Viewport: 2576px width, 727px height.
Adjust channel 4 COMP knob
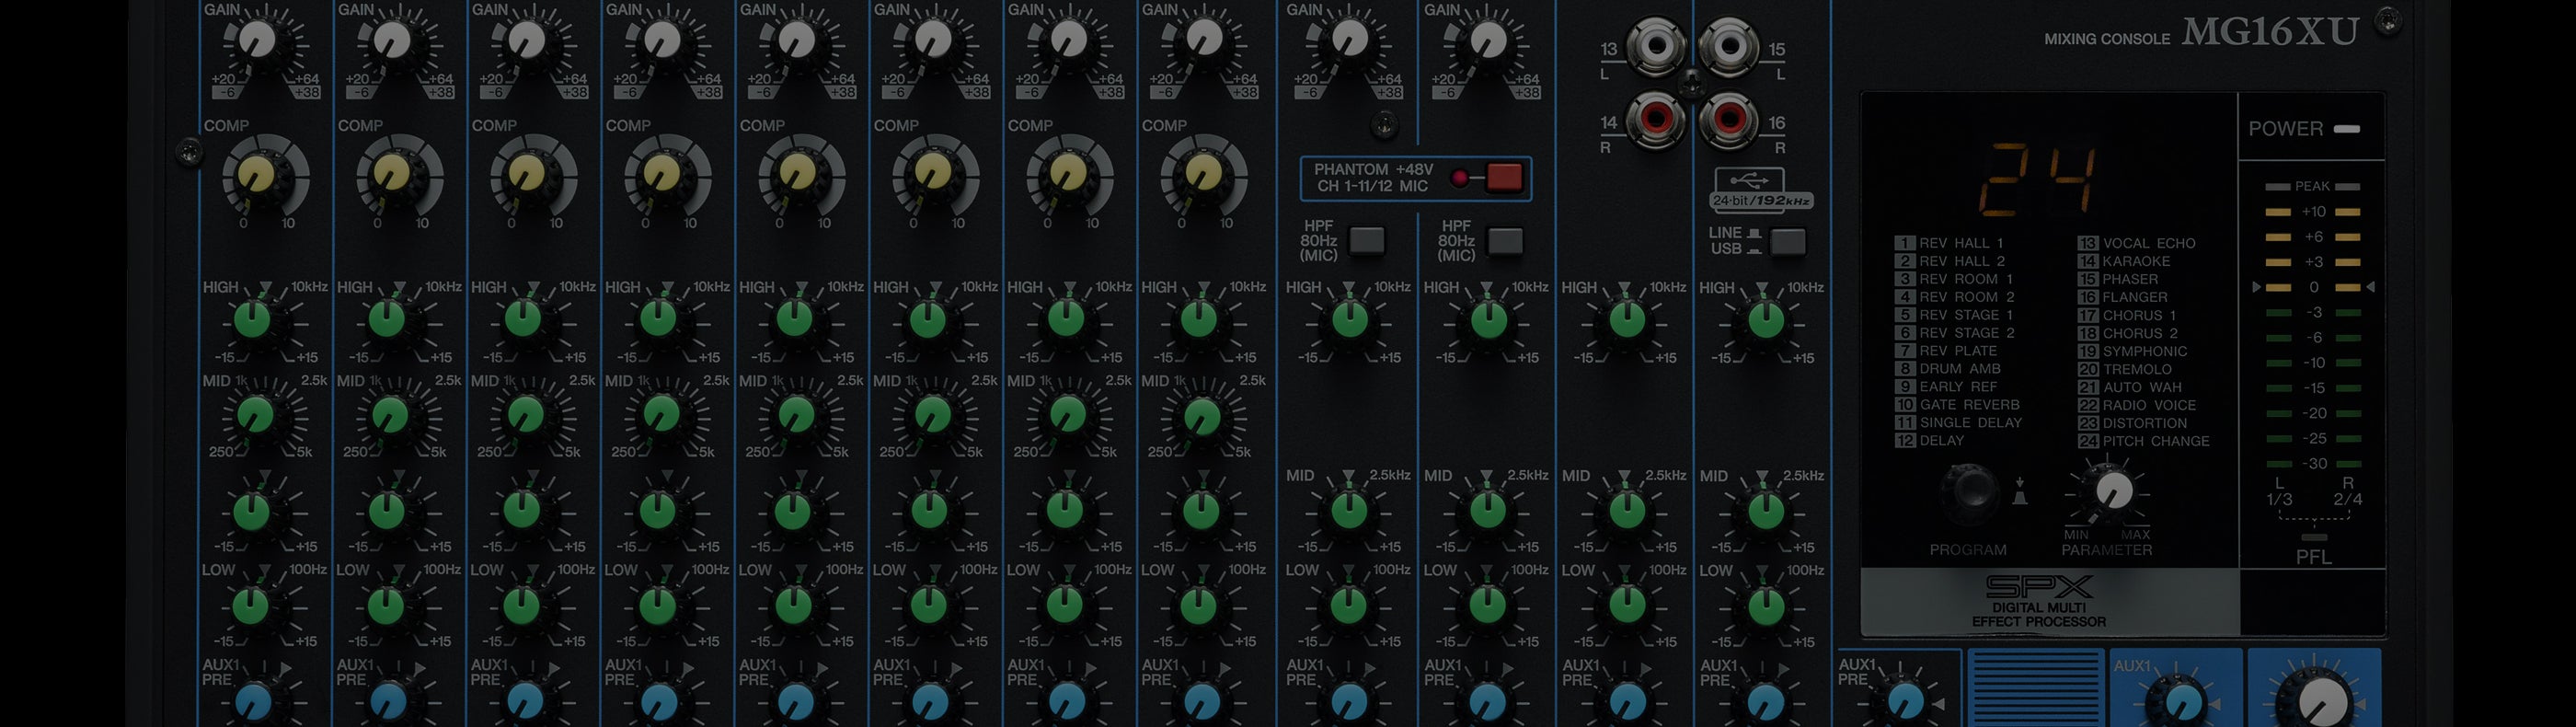661,175
